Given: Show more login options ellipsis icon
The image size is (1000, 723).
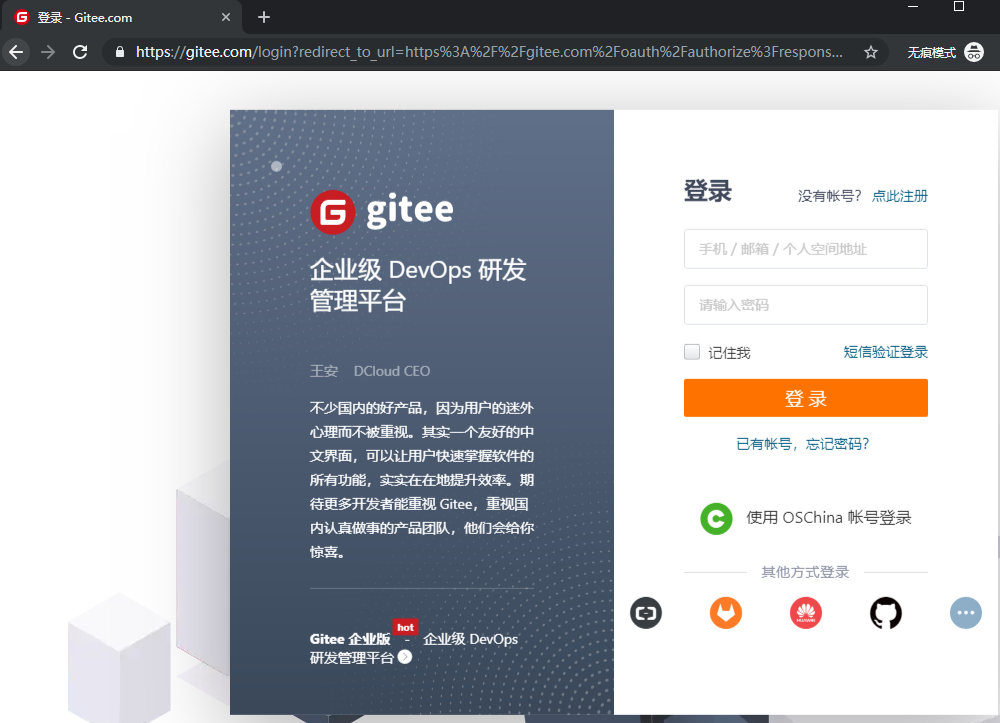Looking at the screenshot, I should [966, 613].
